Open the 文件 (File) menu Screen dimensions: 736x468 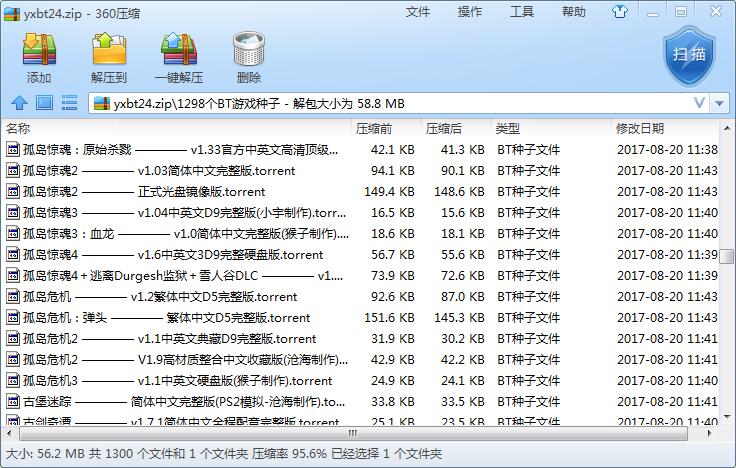tap(418, 12)
